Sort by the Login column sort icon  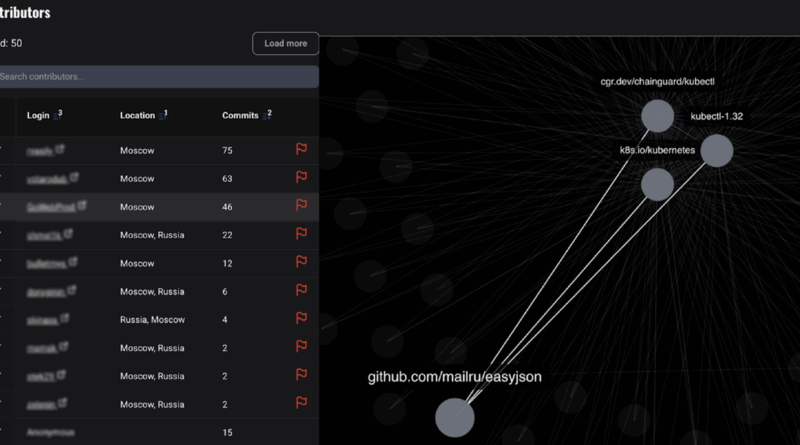tap(58, 115)
